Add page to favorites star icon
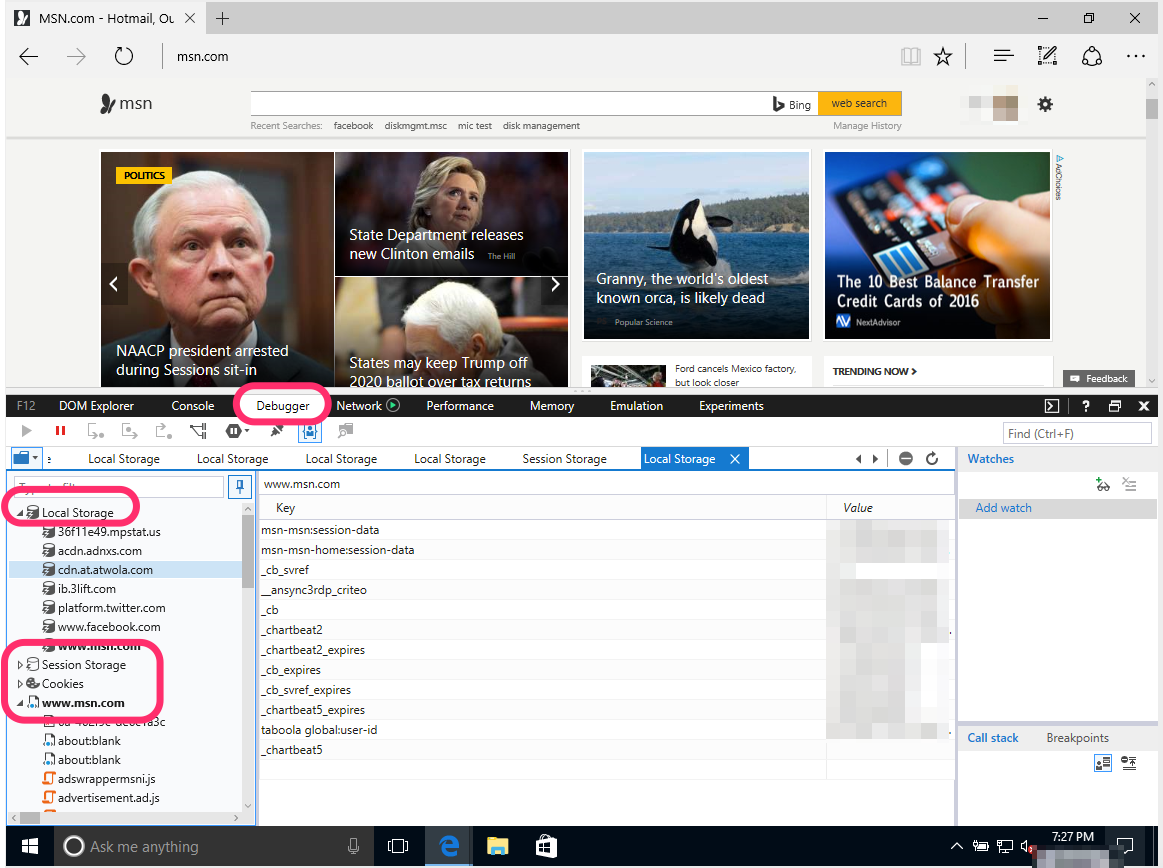Viewport: 1163px width, 868px height. tap(943, 56)
